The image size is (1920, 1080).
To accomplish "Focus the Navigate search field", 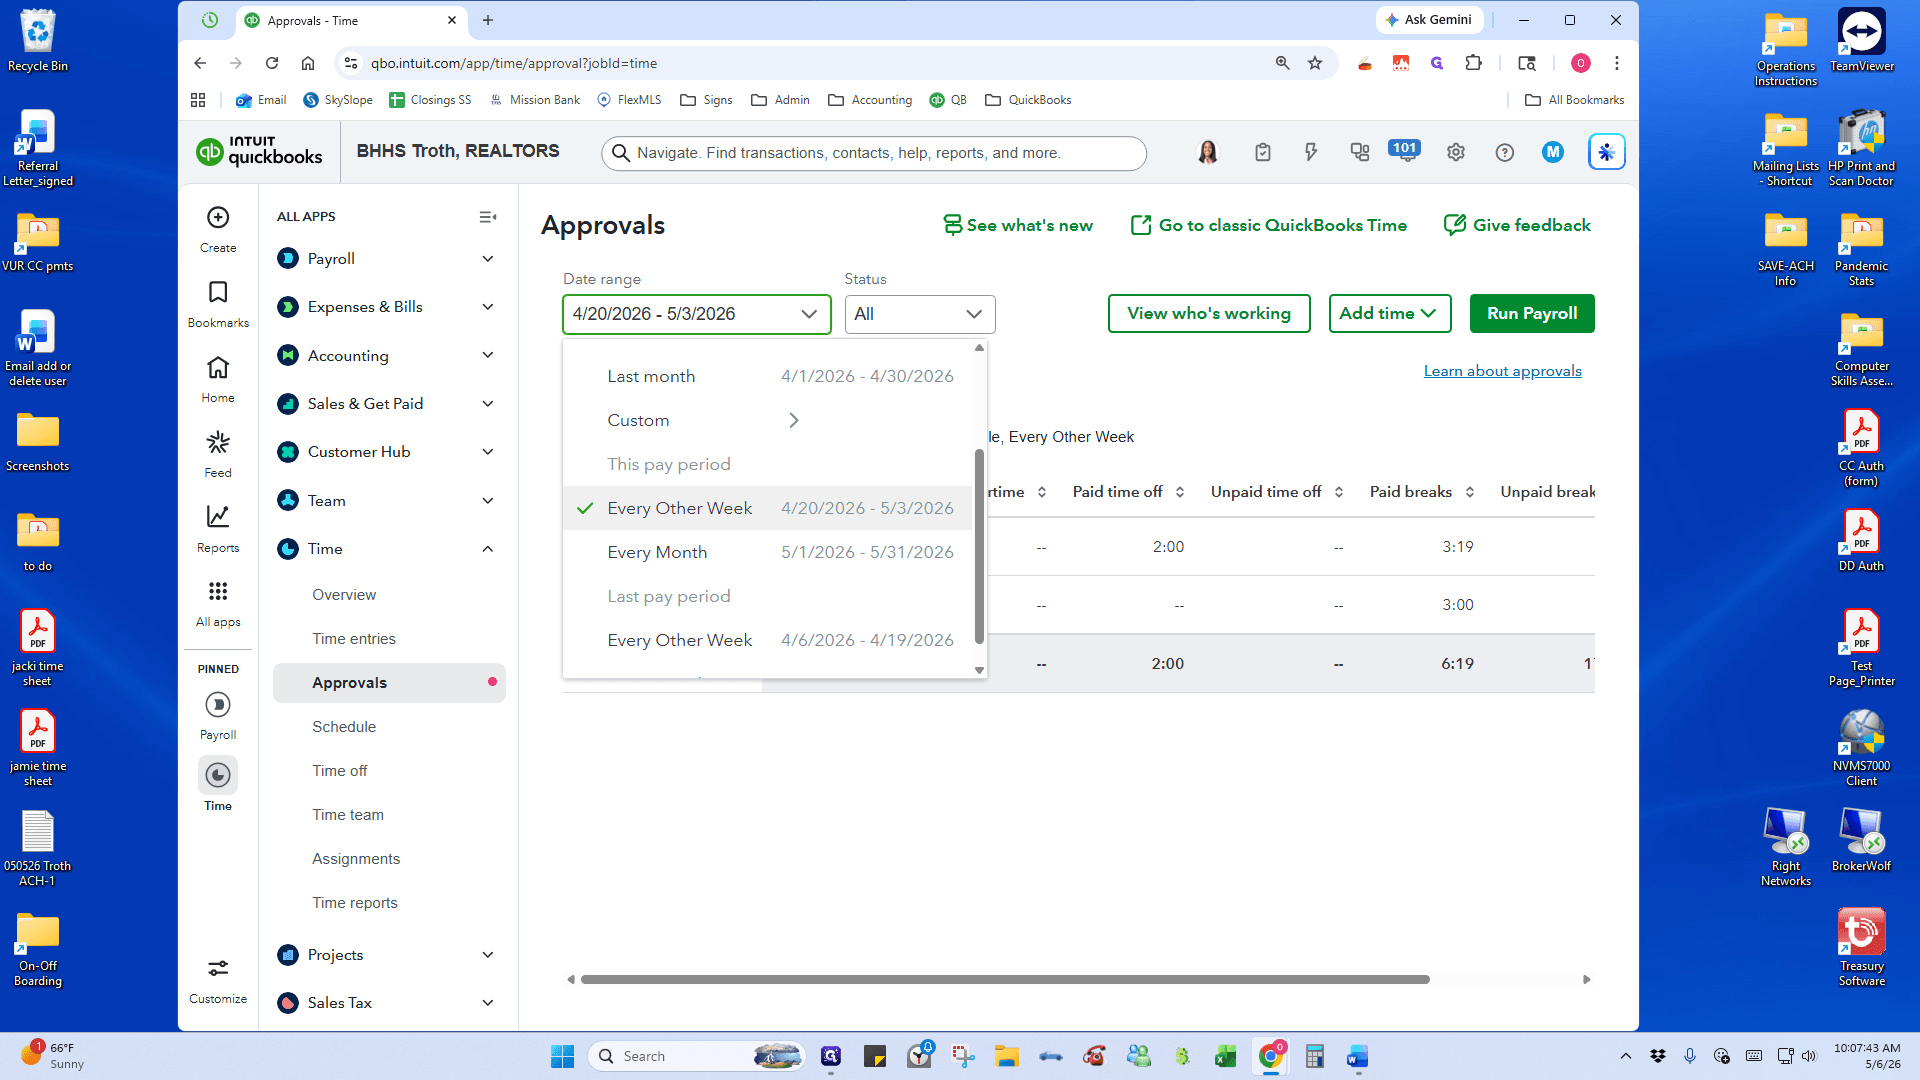I will click(873, 153).
